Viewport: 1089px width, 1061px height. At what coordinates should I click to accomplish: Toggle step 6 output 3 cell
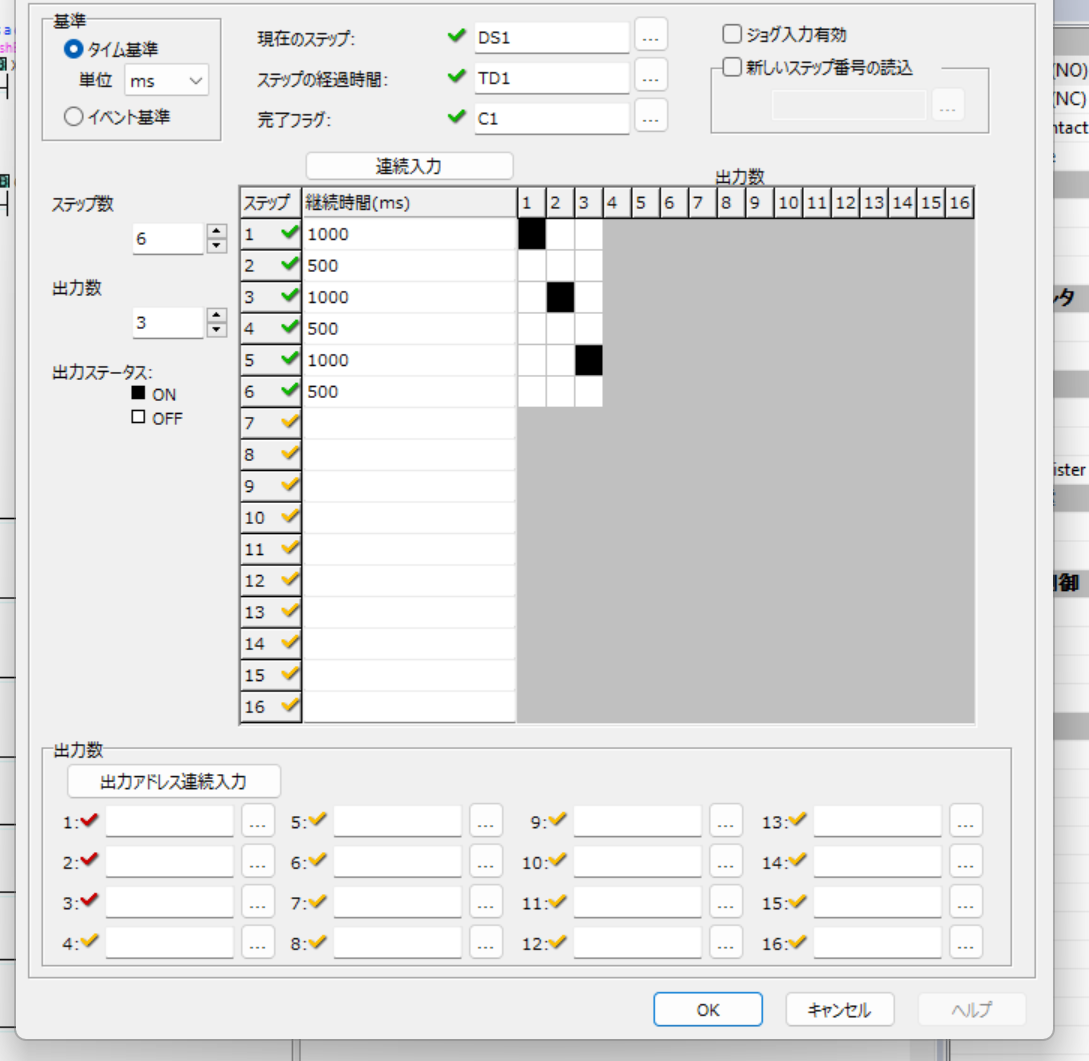click(589, 392)
